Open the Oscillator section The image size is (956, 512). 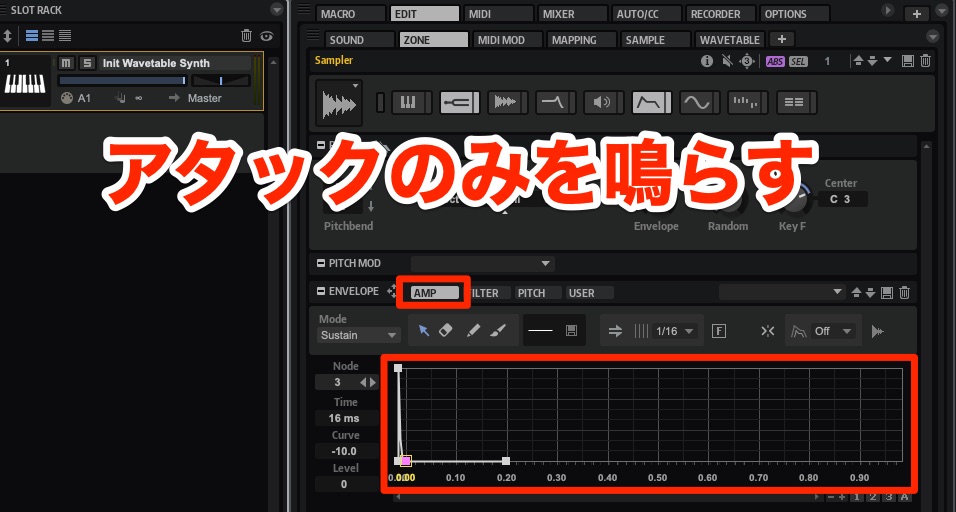508,102
